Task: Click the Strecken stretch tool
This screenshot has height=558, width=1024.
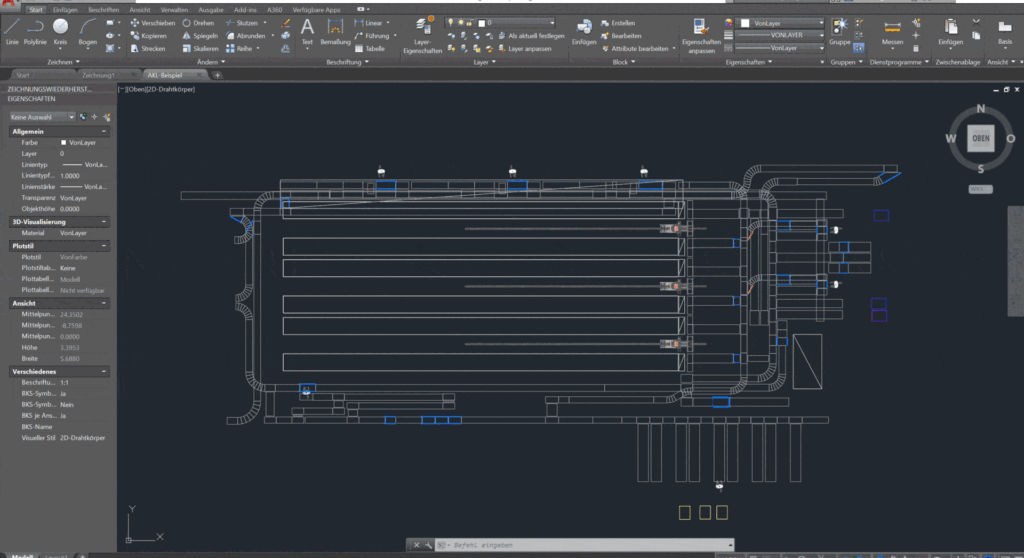Action: 148,48
